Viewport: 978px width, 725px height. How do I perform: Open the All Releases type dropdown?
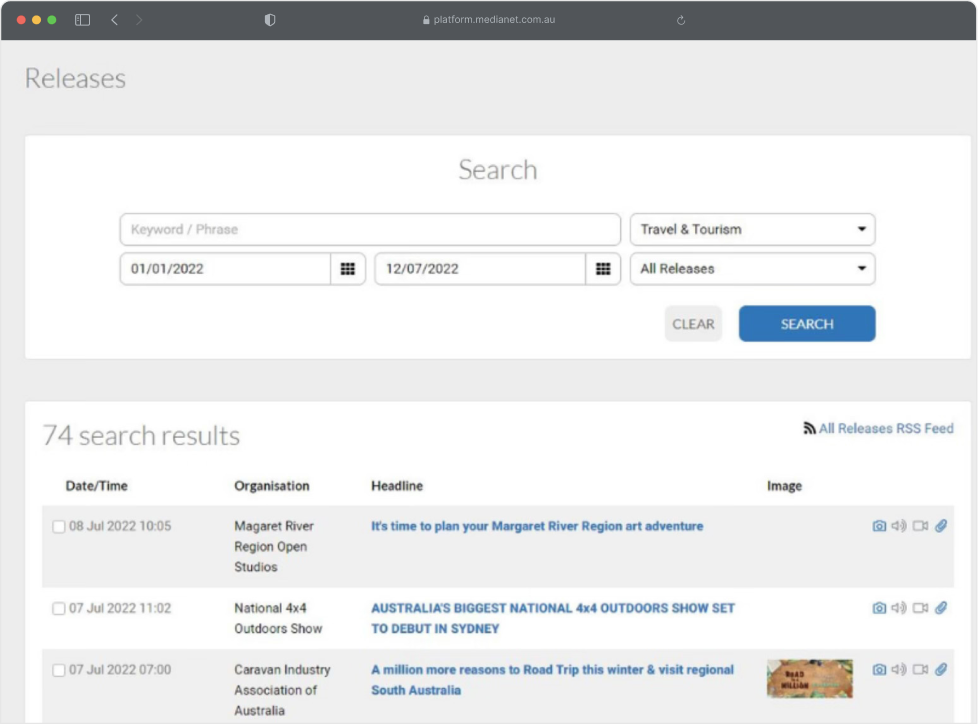(x=752, y=269)
